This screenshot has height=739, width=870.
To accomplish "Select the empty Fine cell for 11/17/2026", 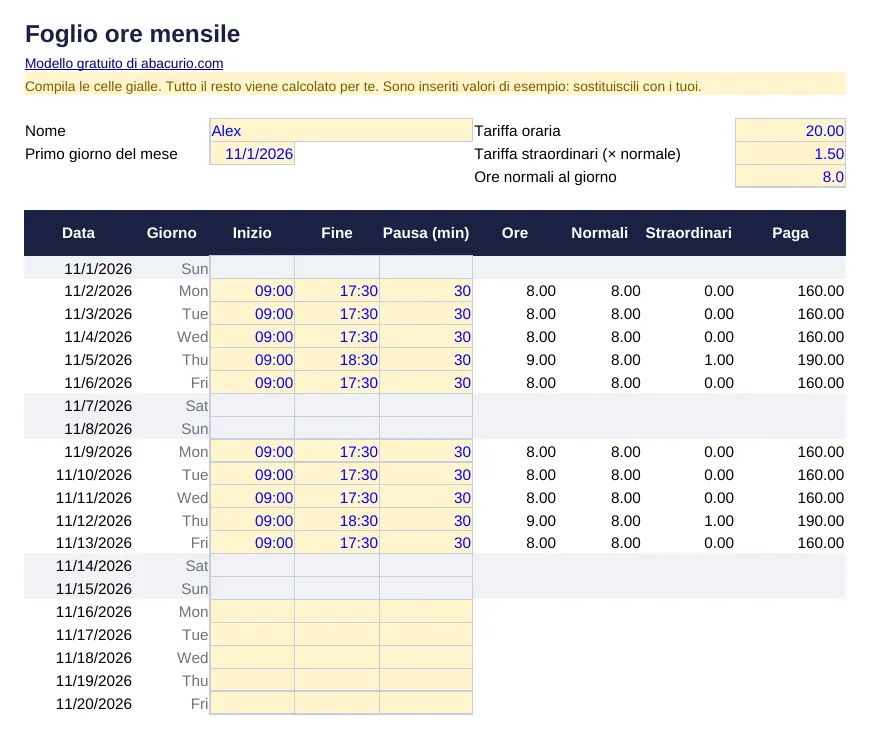I will click(x=337, y=634).
